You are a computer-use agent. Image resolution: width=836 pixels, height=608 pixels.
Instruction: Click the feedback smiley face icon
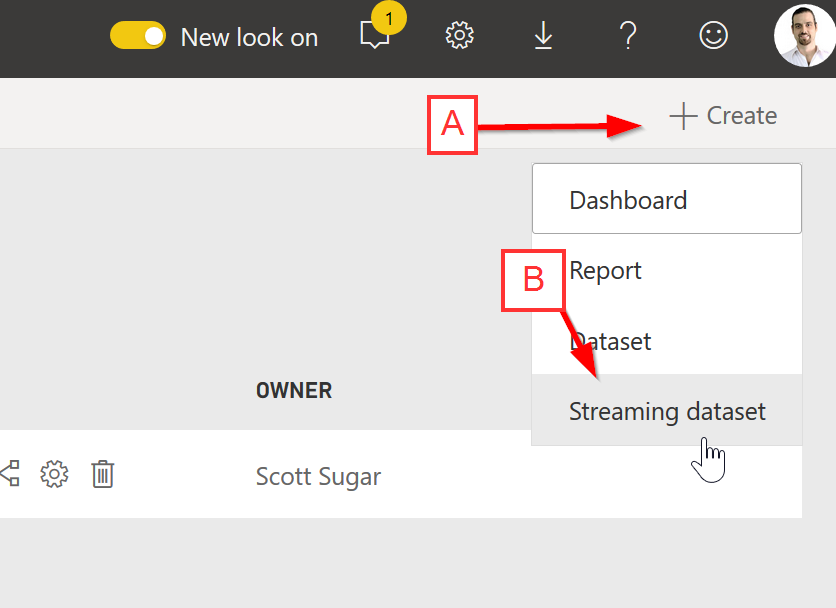click(713, 37)
